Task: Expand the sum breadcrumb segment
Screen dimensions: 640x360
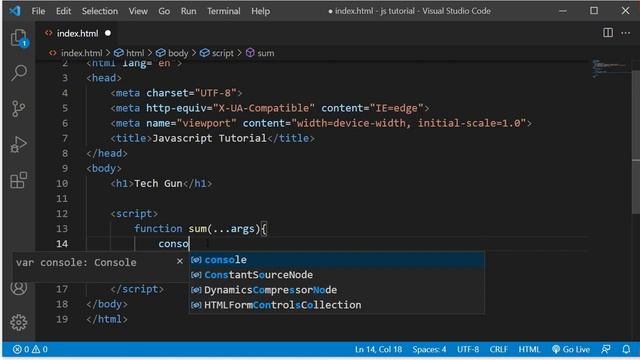Action: pyautogui.click(x=260, y=53)
